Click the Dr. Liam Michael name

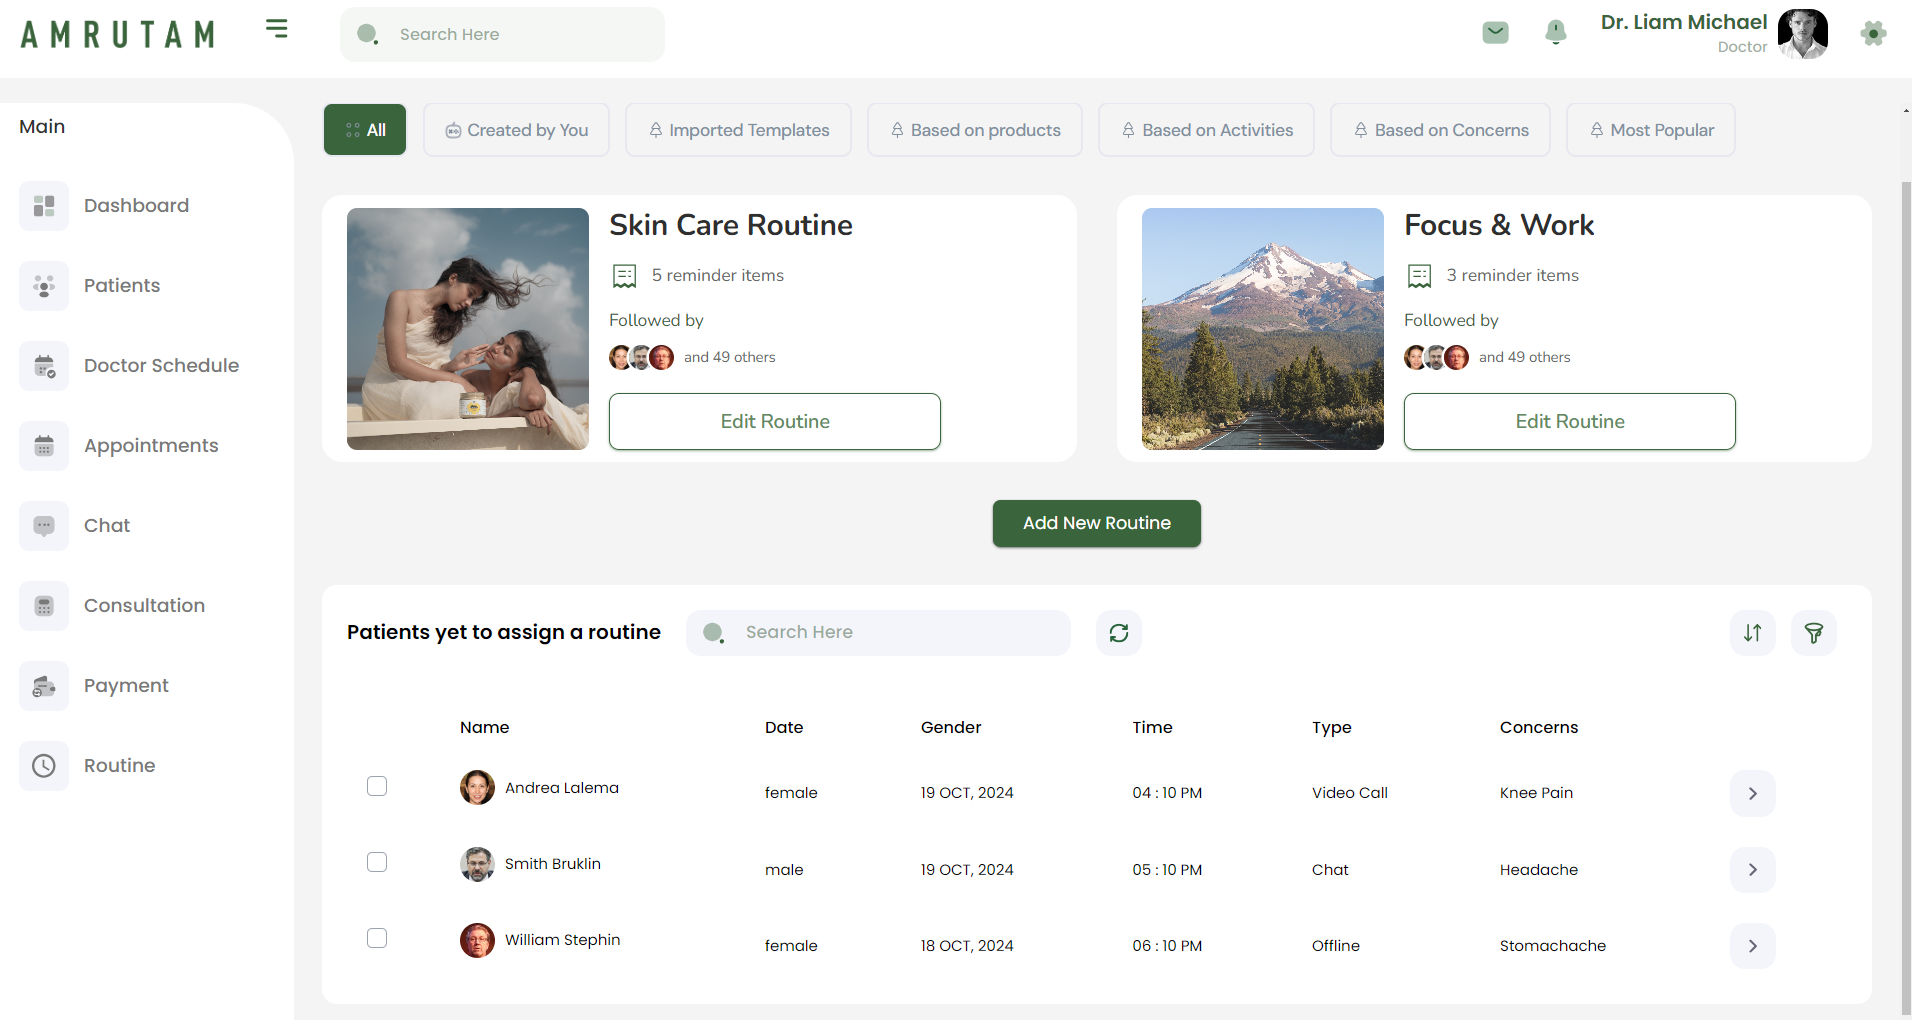point(1684,22)
